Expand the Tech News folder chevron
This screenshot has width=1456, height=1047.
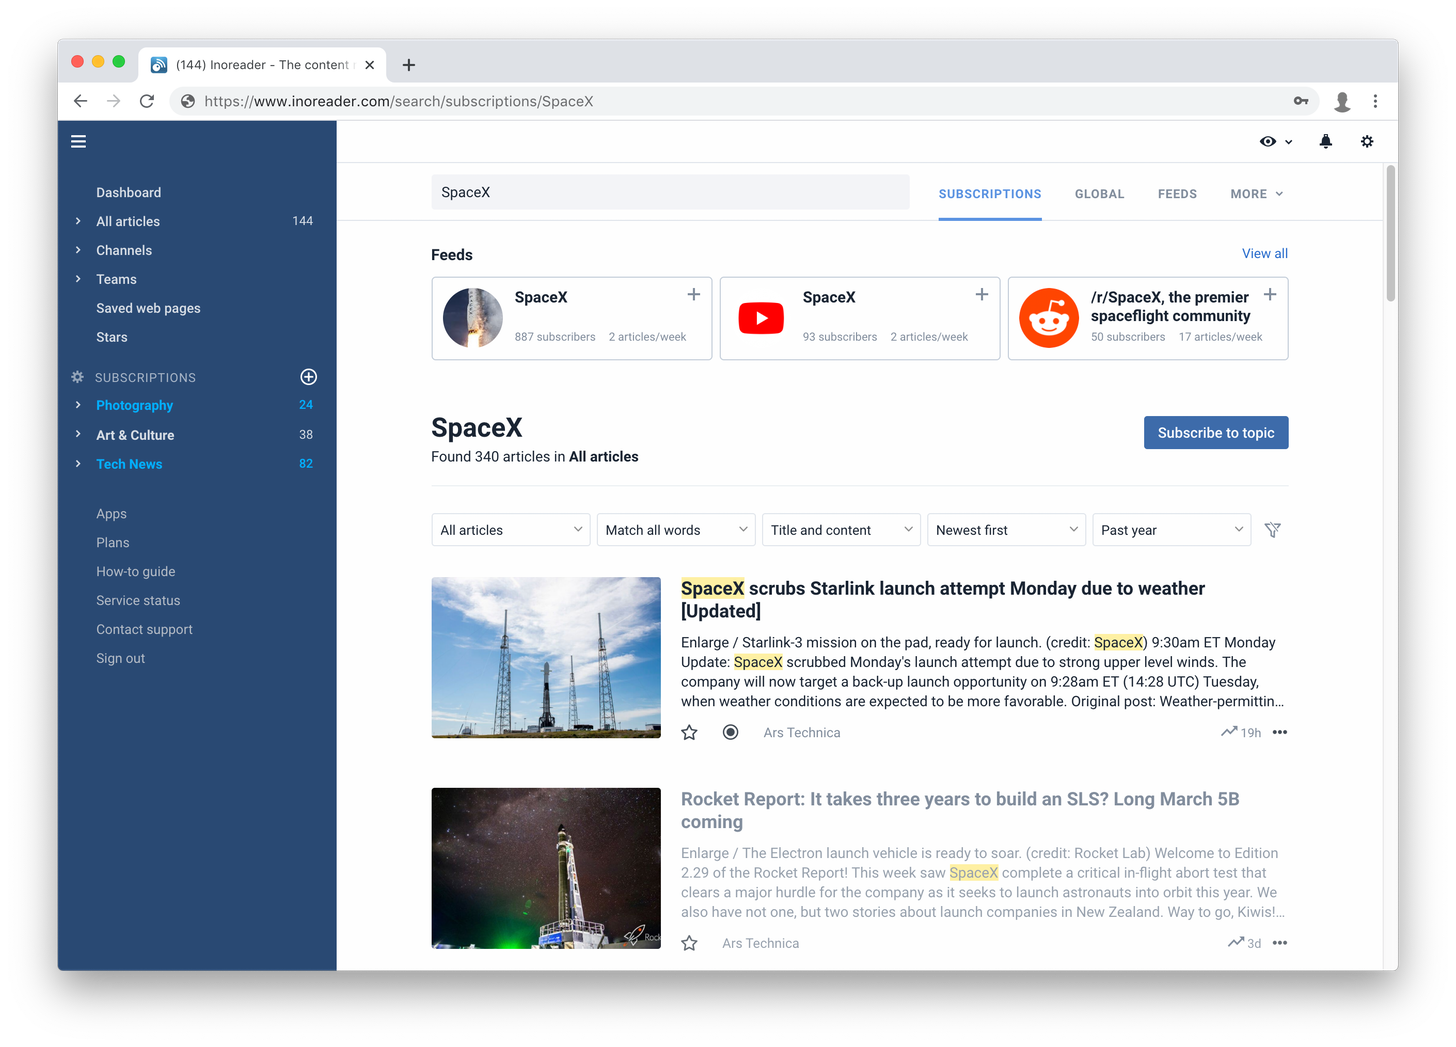click(78, 463)
